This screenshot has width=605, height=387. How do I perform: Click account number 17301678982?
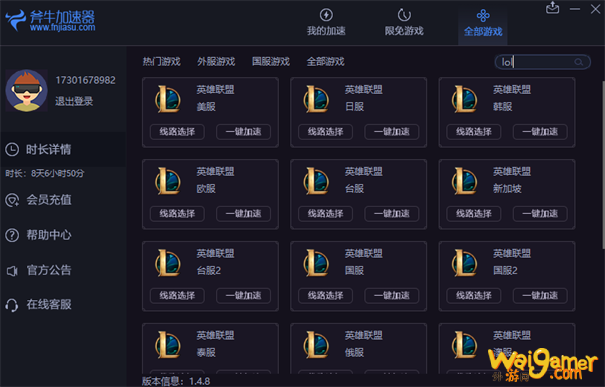coord(85,80)
